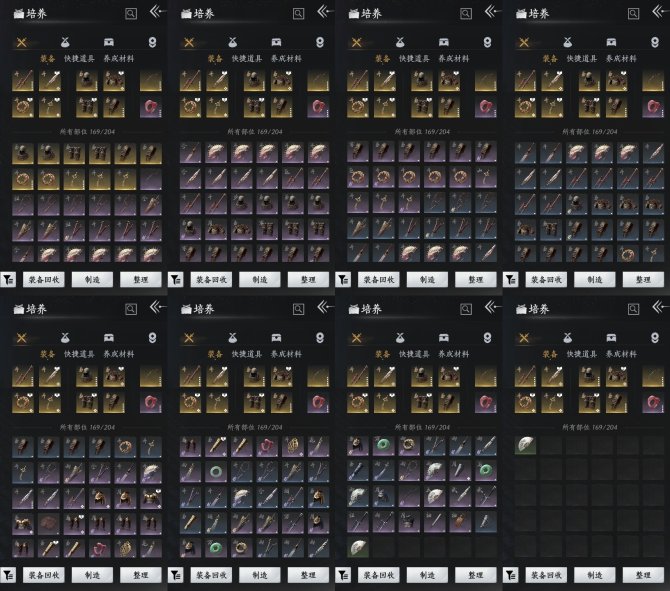Select crossed-swords category icon in sixth panel
The width and height of the screenshot is (670, 591).
click(189, 338)
